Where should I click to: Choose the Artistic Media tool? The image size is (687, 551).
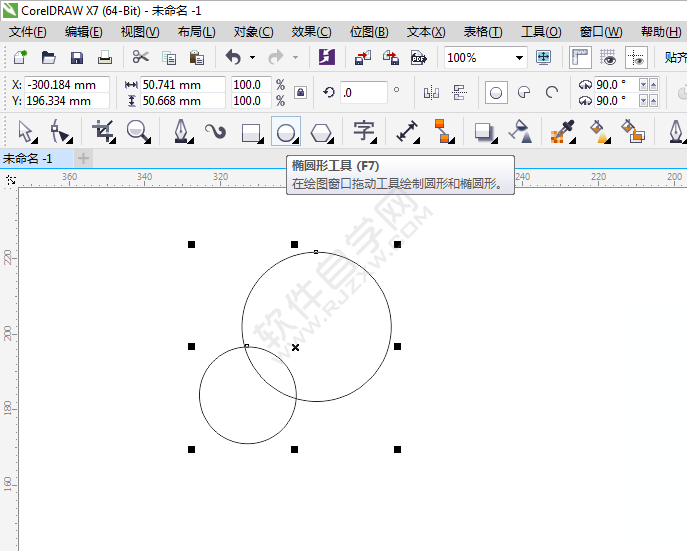point(215,131)
